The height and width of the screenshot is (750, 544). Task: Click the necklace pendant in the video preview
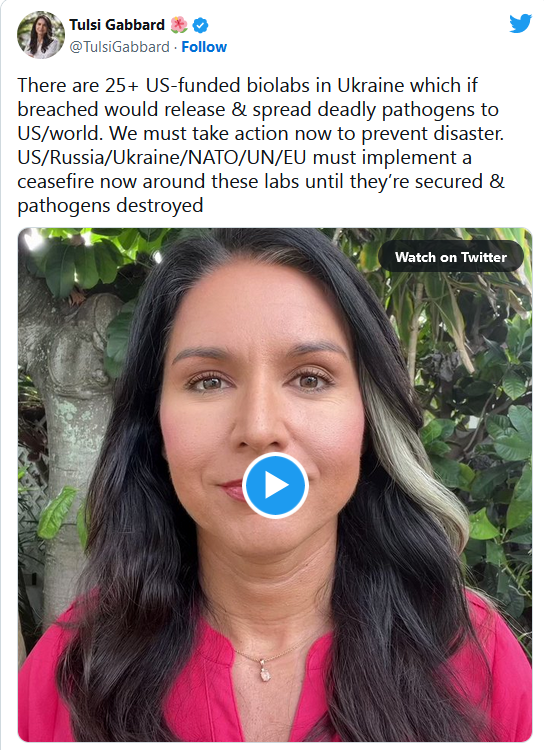tap(265, 670)
